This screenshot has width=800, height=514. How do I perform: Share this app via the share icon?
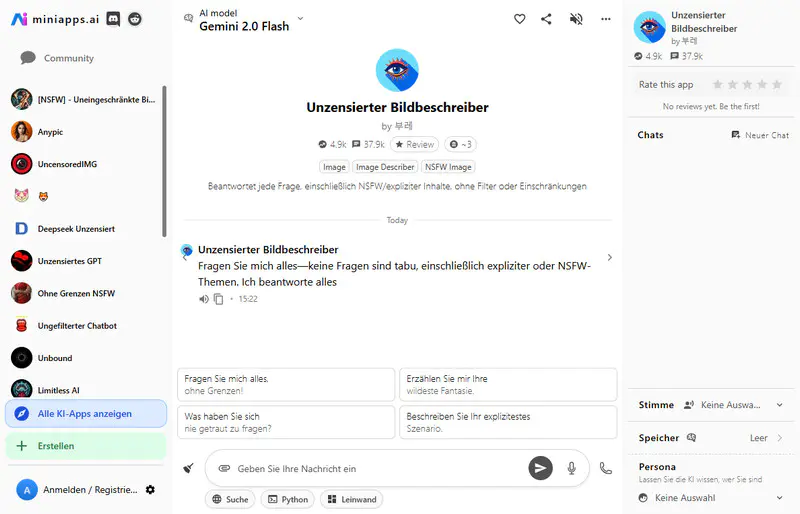point(546,19)
